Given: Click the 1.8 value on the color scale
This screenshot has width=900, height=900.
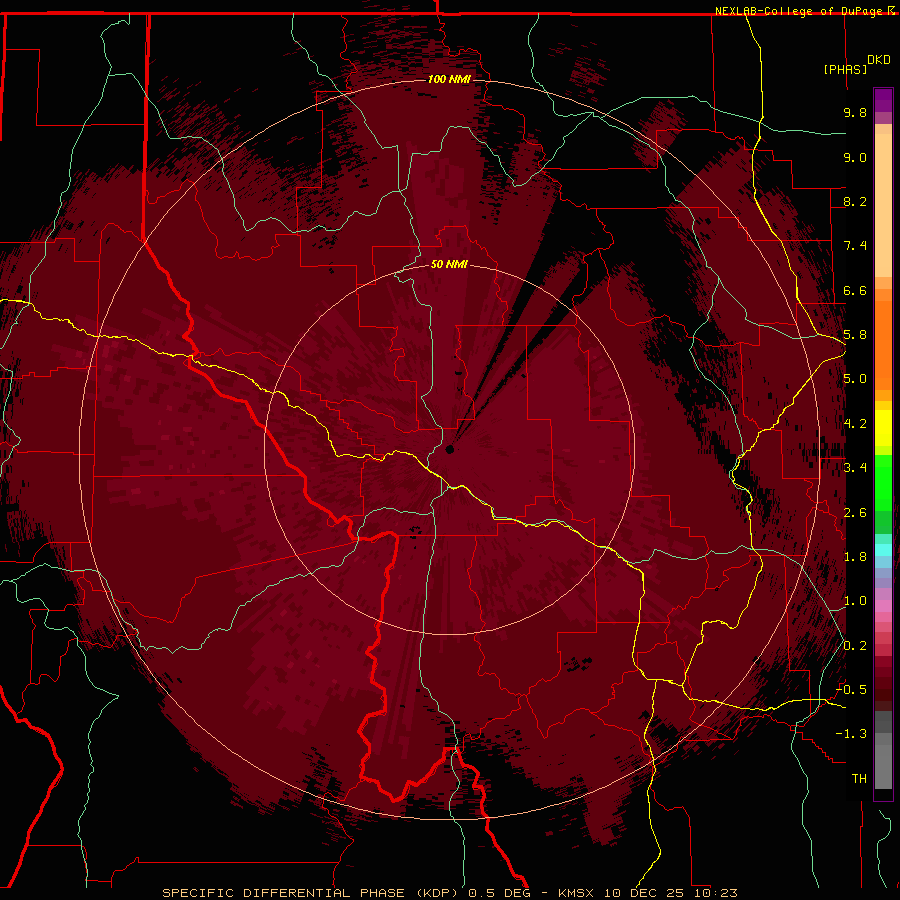Looking at the screenshot, I should point(855,557).
